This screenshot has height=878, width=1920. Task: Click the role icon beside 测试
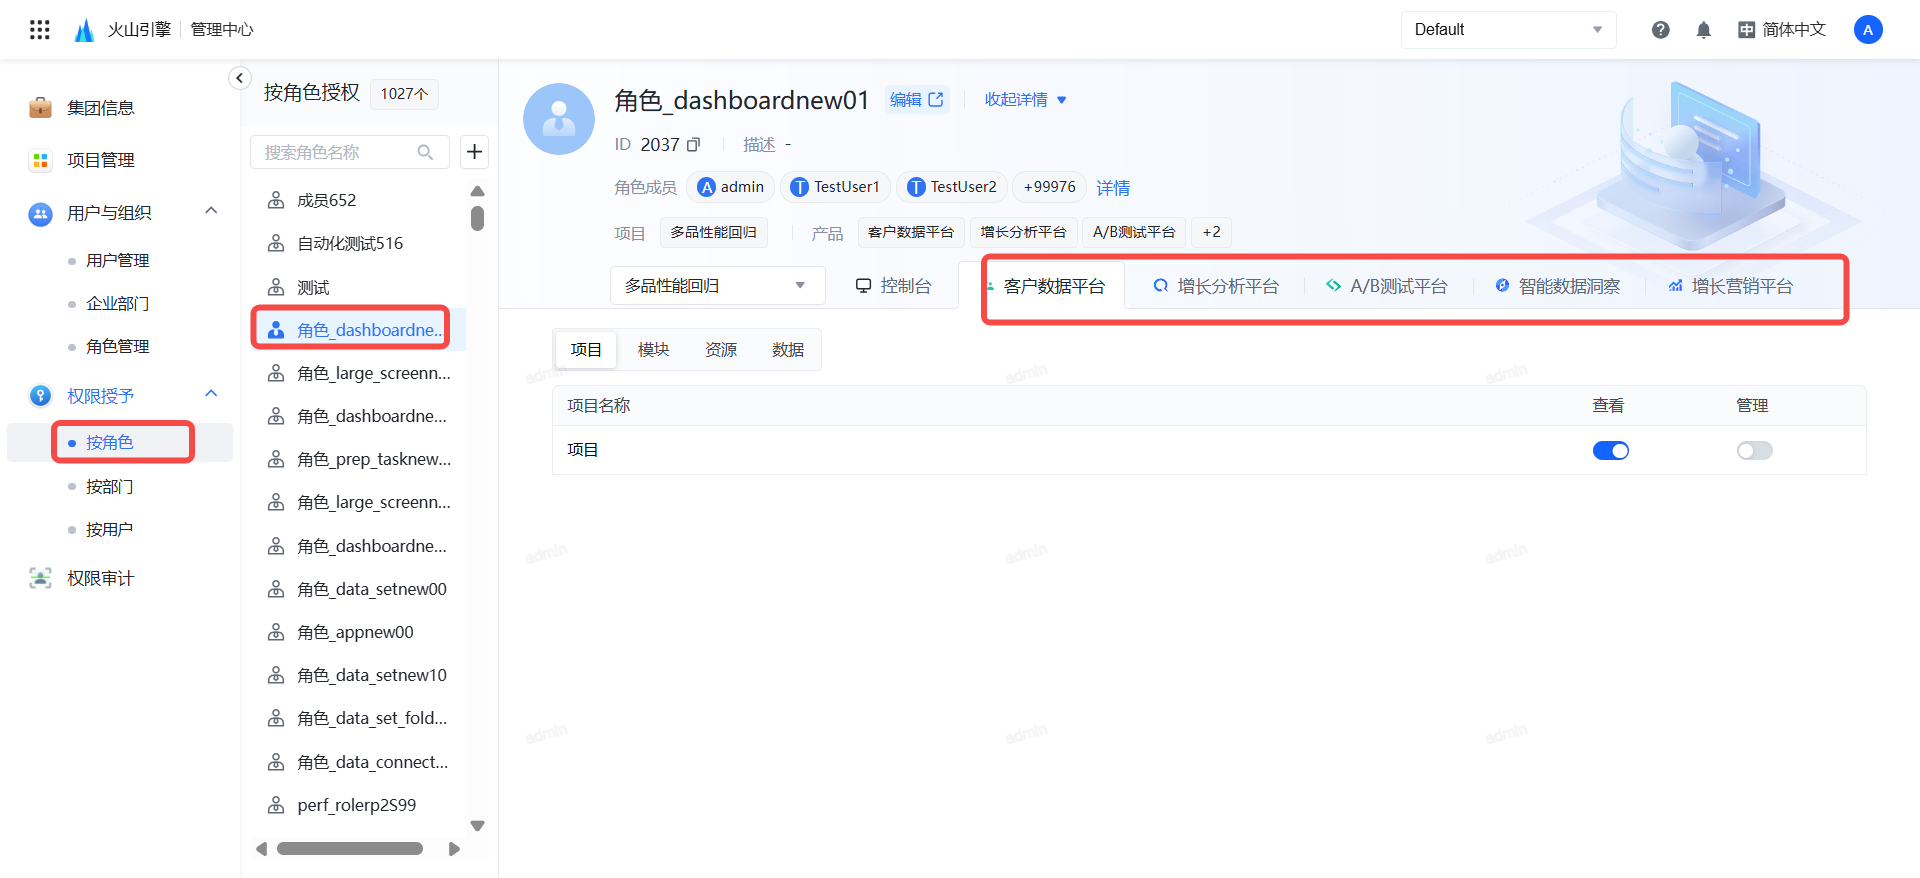pyautogui.click(x=276, y=287)
